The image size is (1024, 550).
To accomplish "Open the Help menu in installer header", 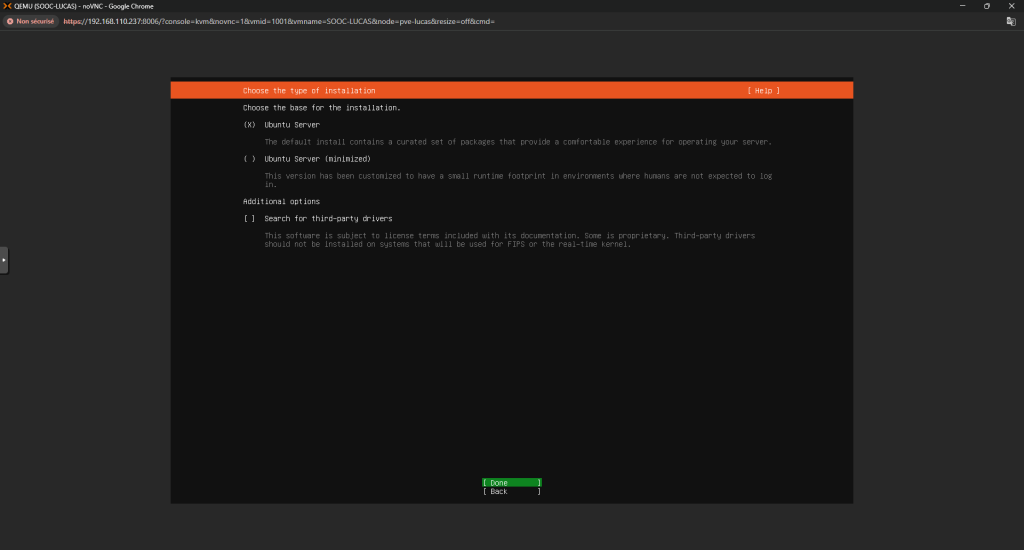I will click(763, 91).
